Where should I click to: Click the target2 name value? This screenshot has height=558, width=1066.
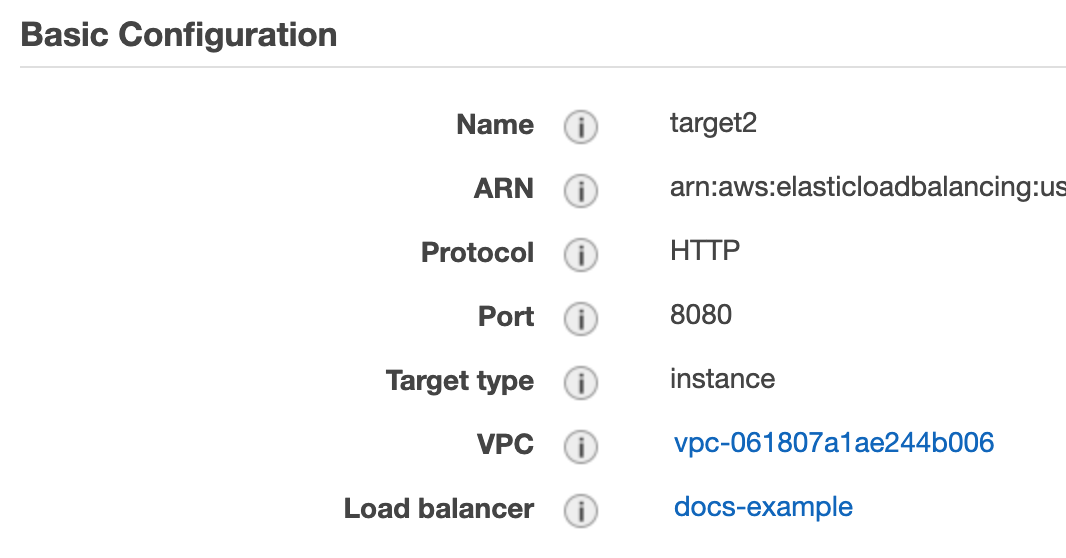click(714, 124)
